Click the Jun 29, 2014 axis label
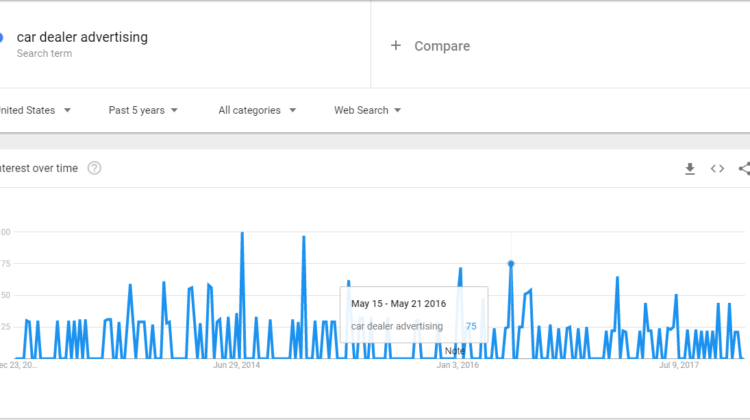This screenshot has width=750, height=420. coord(237,366)
